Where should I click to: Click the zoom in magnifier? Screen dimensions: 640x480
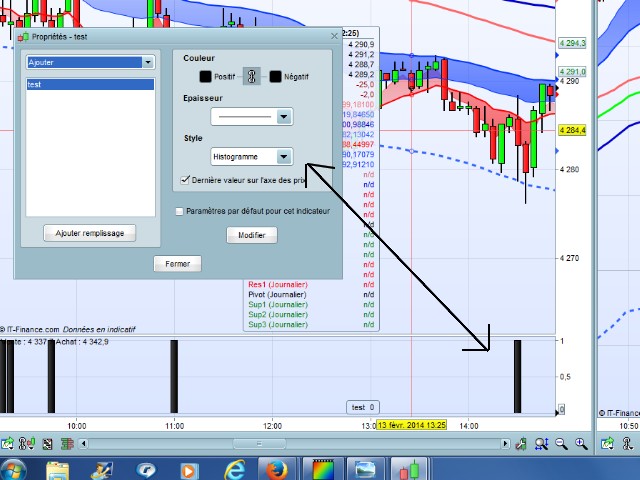click(x=581, y=443)
